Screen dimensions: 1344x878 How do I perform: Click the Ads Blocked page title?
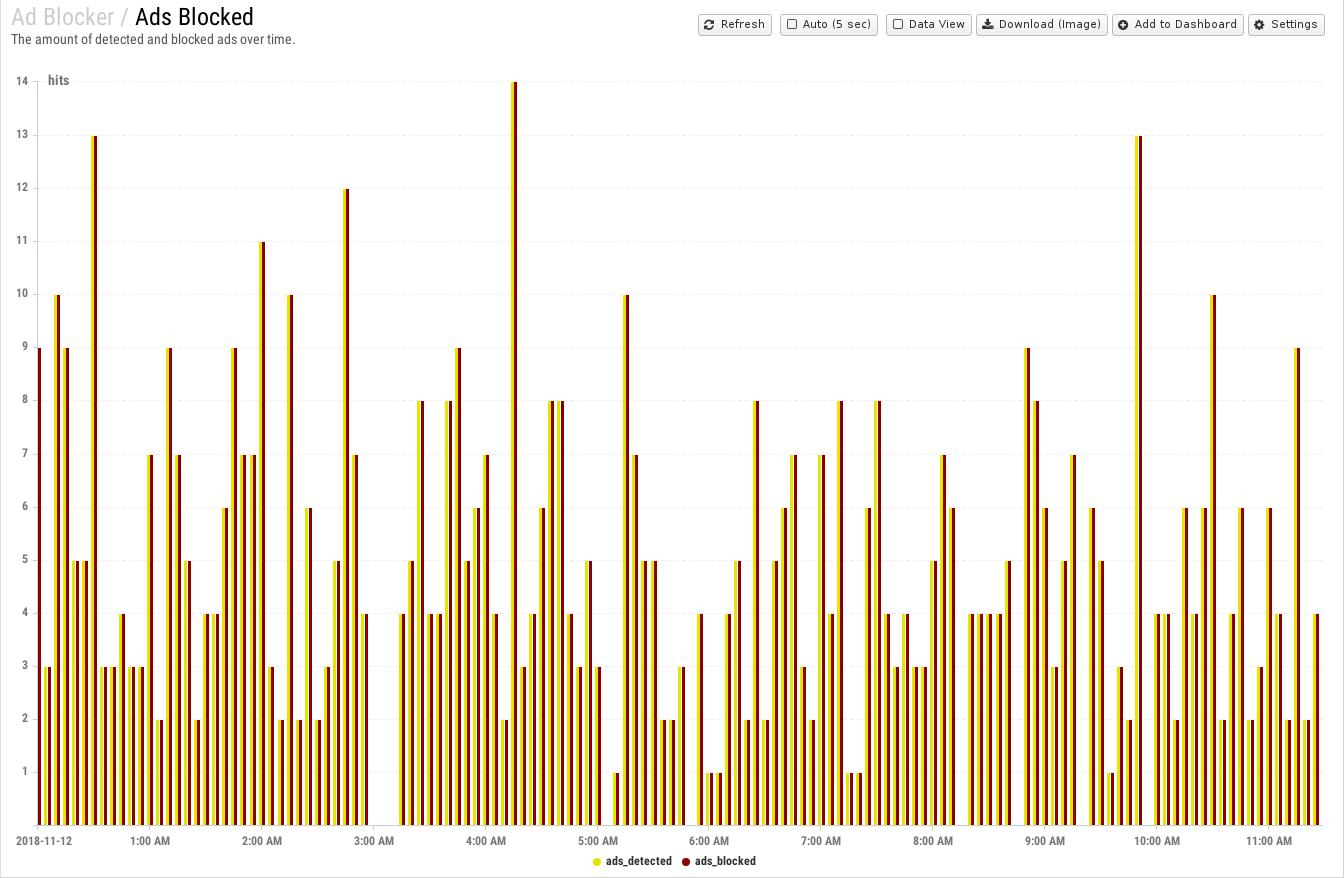coord(194,17)
